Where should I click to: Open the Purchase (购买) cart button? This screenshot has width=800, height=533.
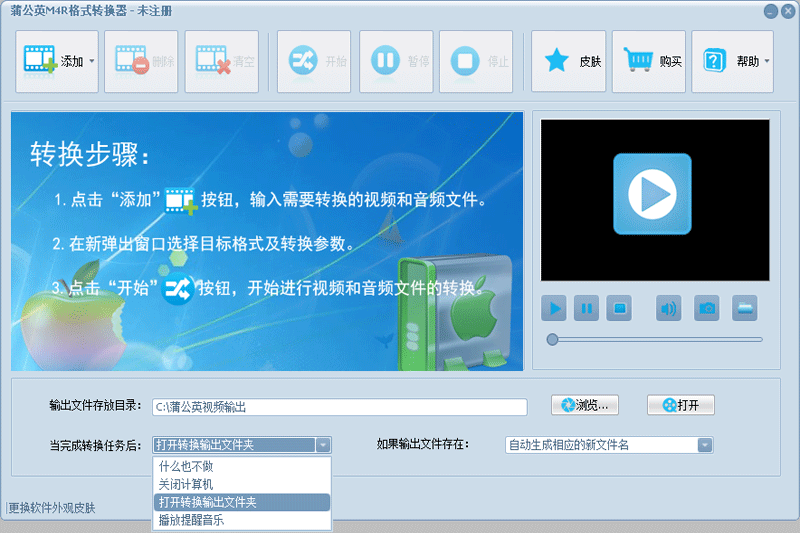[649, 61]
